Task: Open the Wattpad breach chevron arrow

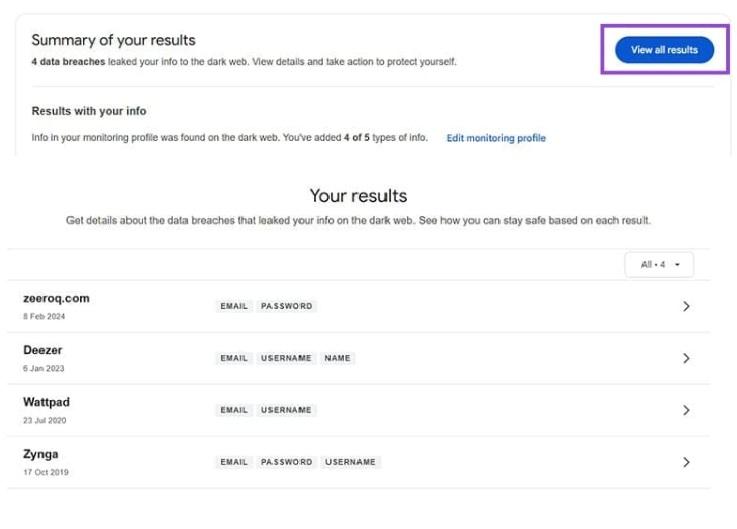Action: click(x=686, y=411)
